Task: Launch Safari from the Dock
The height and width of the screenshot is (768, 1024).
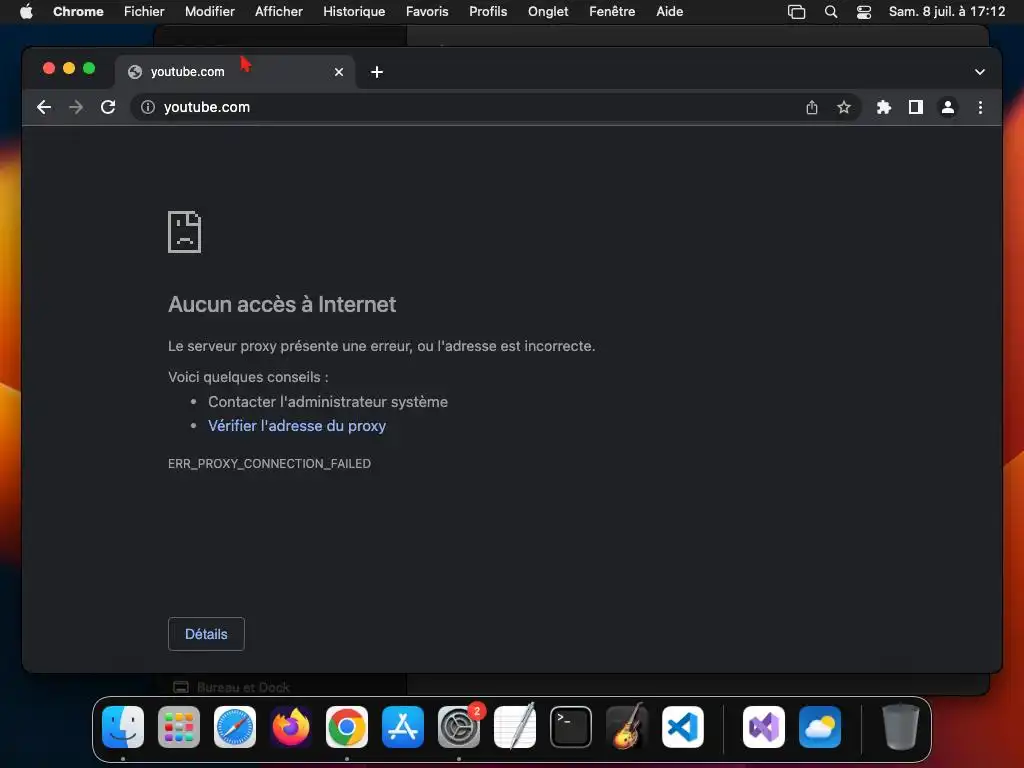Action: [x=235, y=727]
